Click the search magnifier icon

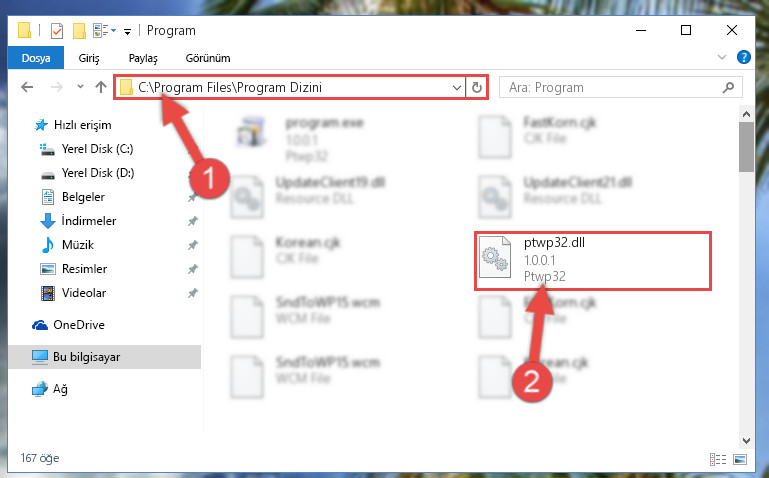coord(728,87)
